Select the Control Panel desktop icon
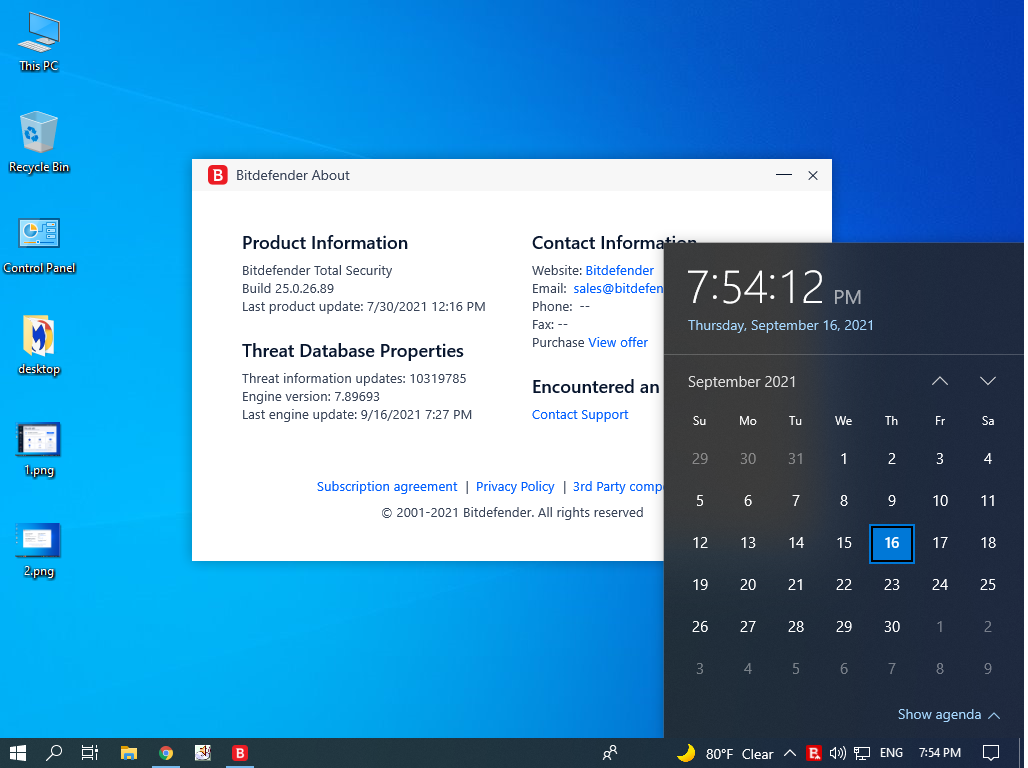 point(39,245)
